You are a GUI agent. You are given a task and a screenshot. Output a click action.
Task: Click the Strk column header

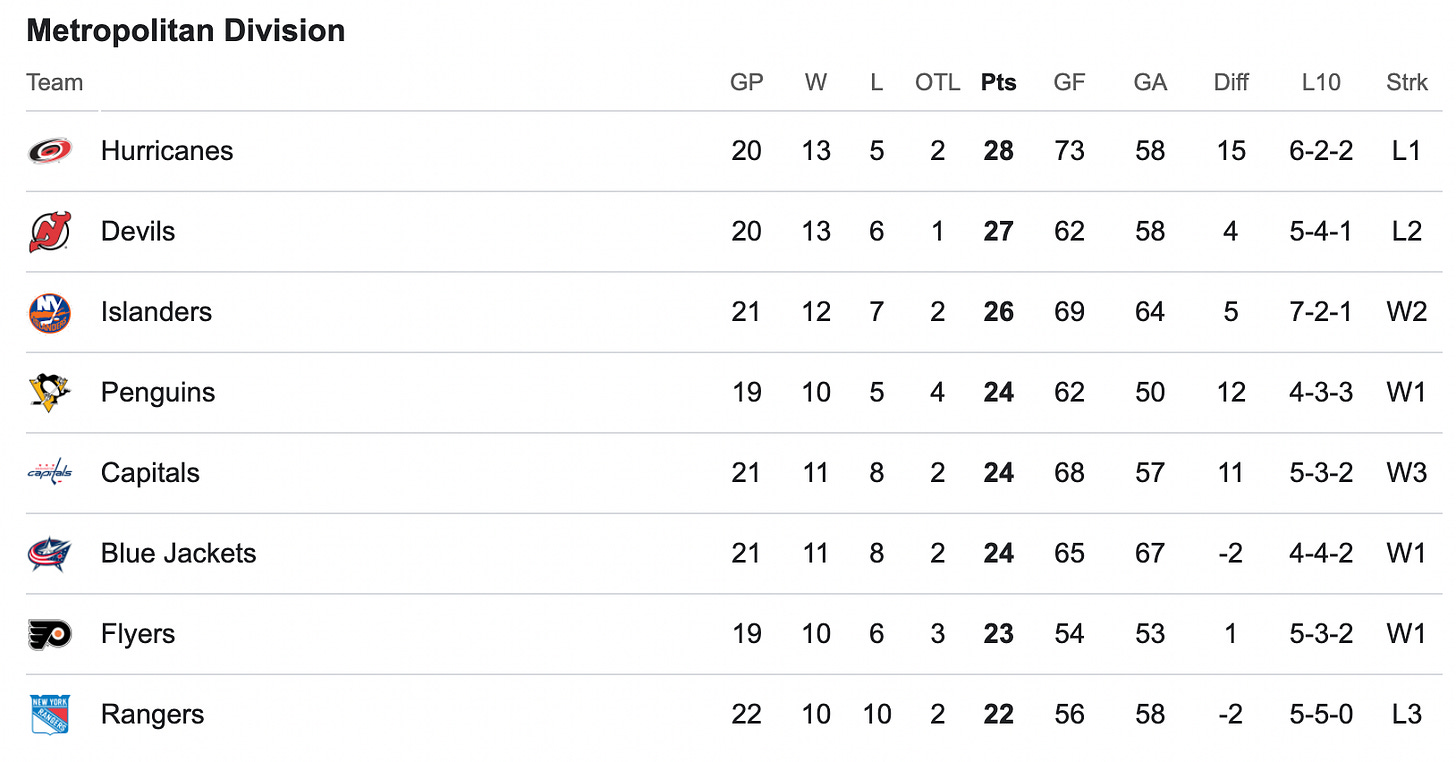pyautogui.click(x=1407, y=83)
